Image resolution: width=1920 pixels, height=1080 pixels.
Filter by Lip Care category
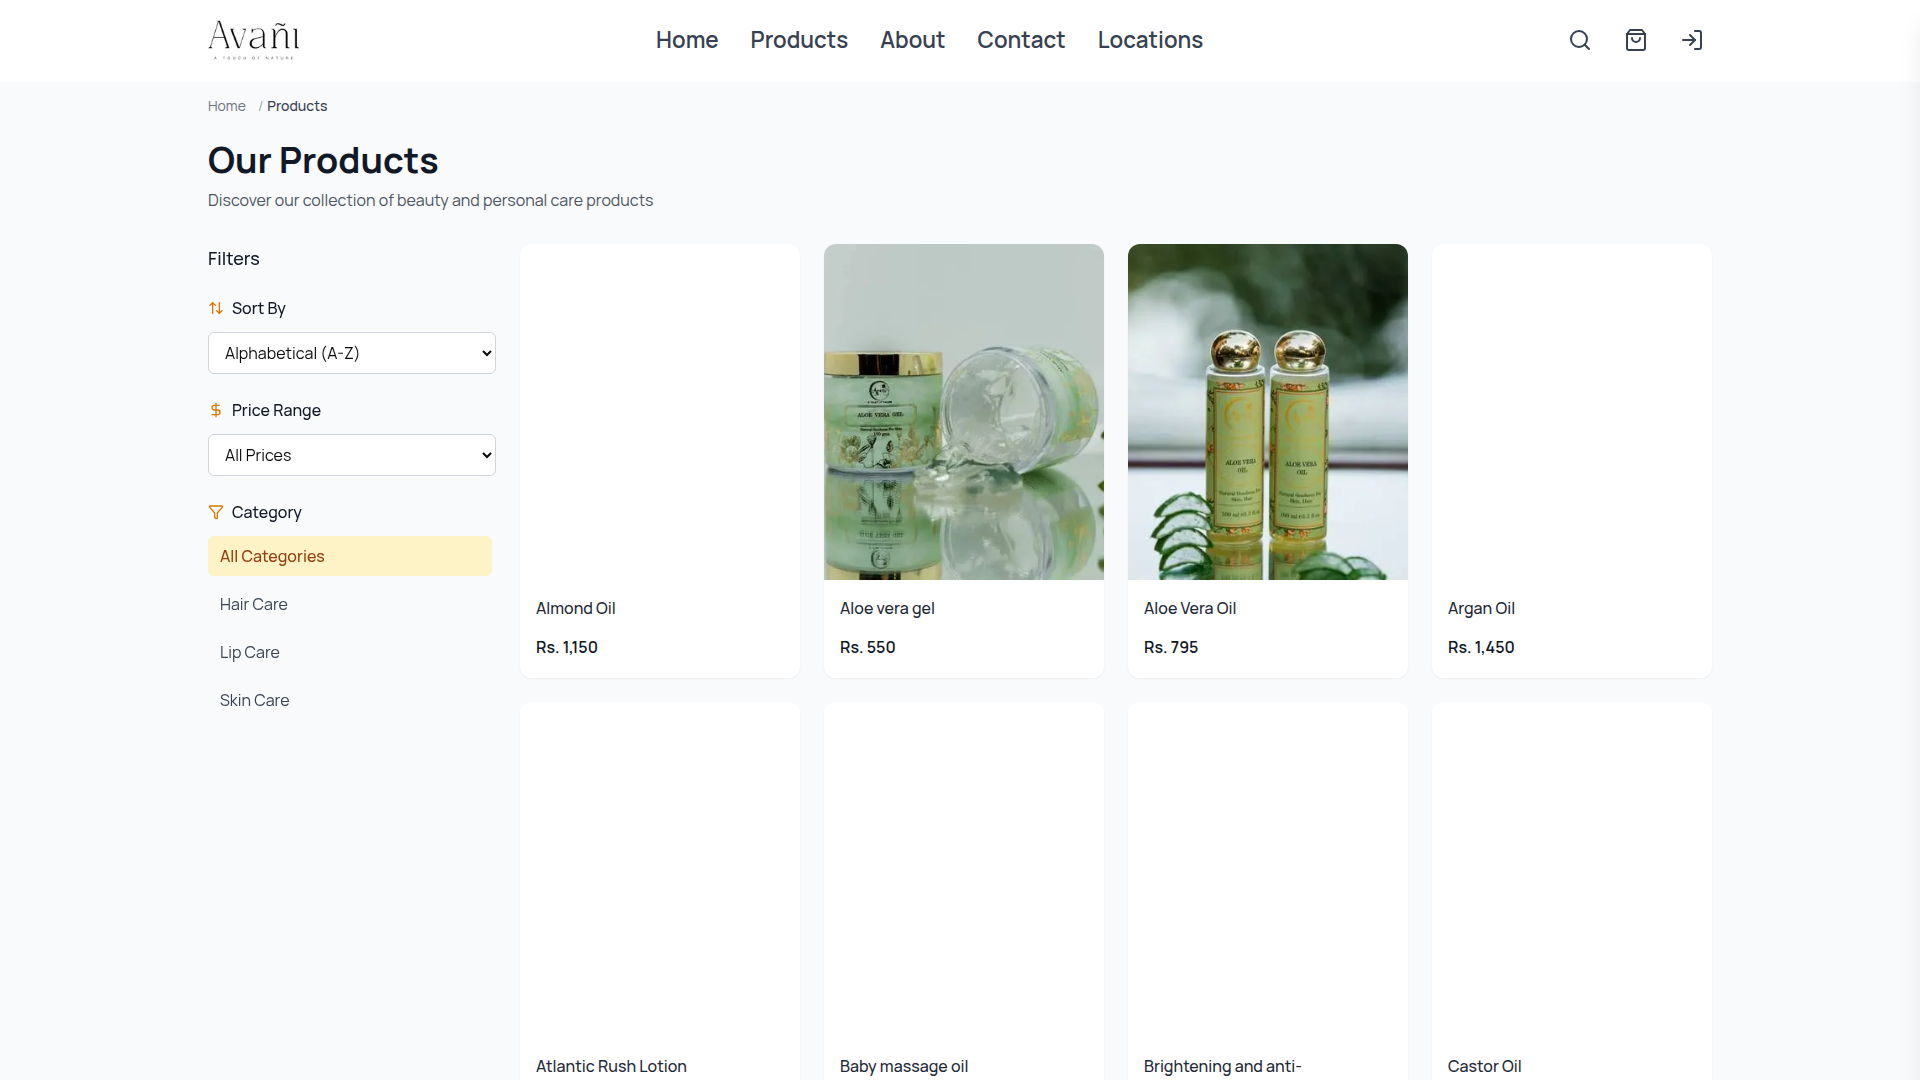250,652
